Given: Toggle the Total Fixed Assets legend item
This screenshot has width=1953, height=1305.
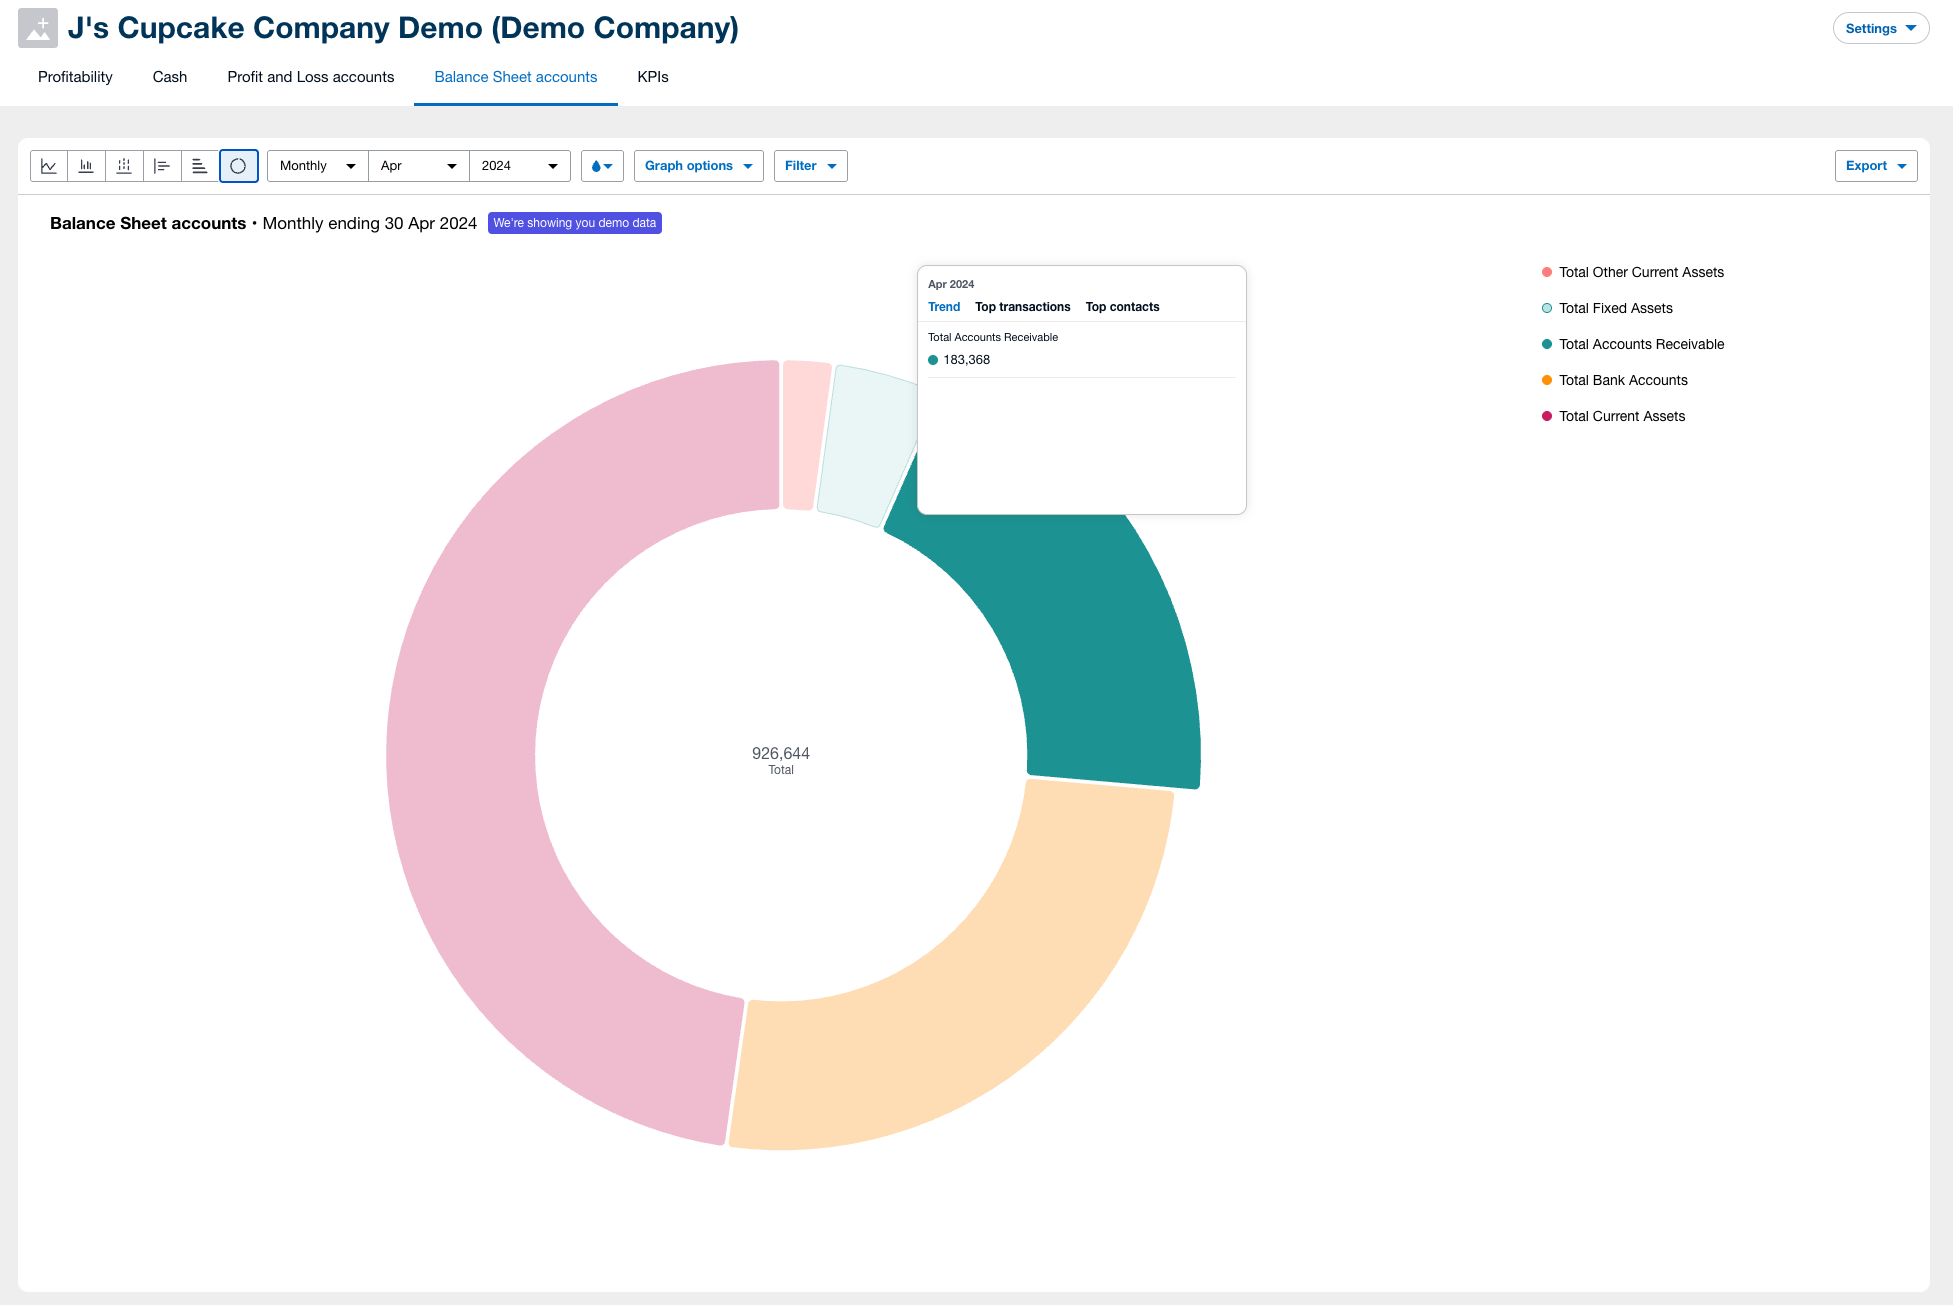Looking at the screenshot, I should tap(1614, 308).
